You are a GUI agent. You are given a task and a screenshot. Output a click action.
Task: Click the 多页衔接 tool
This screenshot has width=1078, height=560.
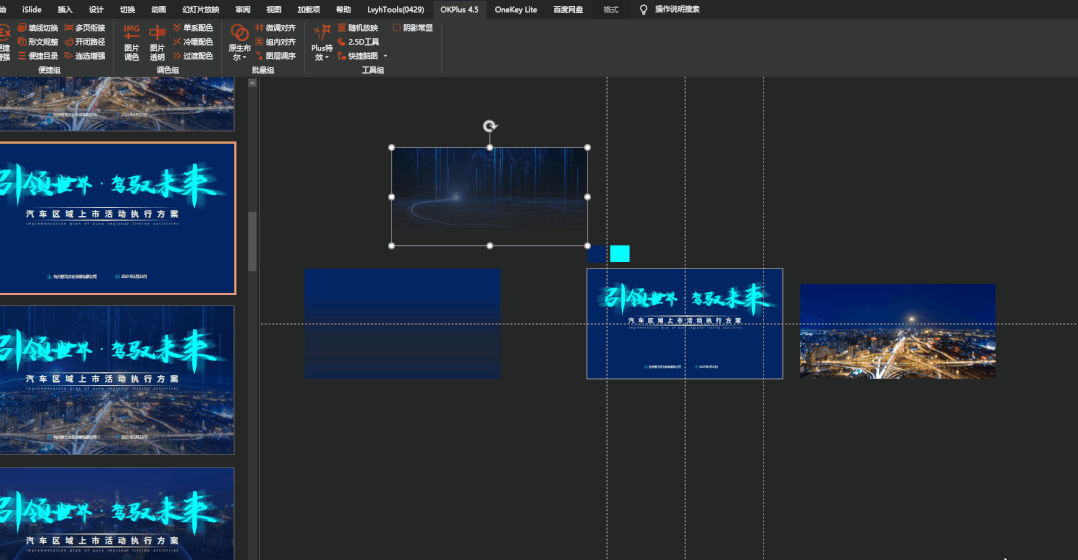pos(85,28)
